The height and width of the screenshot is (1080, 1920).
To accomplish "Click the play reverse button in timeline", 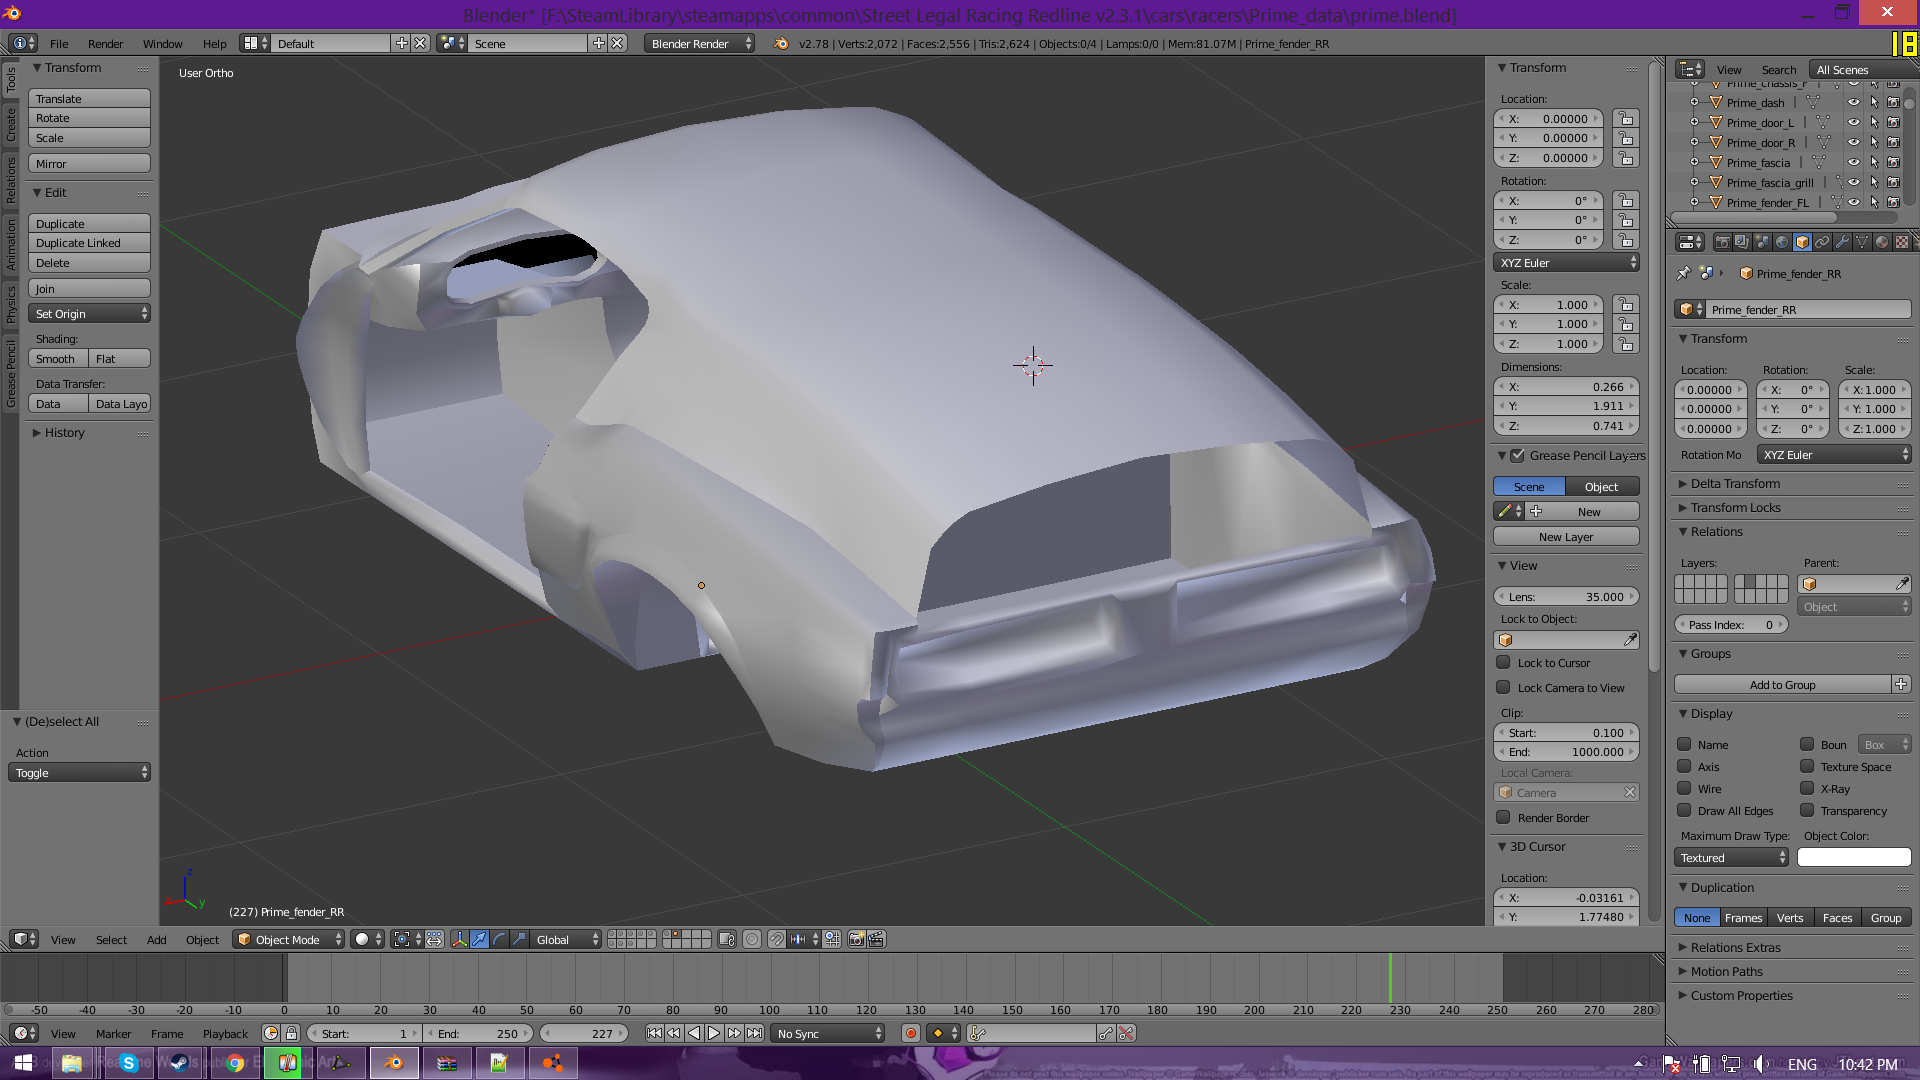I will pyautogui.click(x=694, y=1033).
